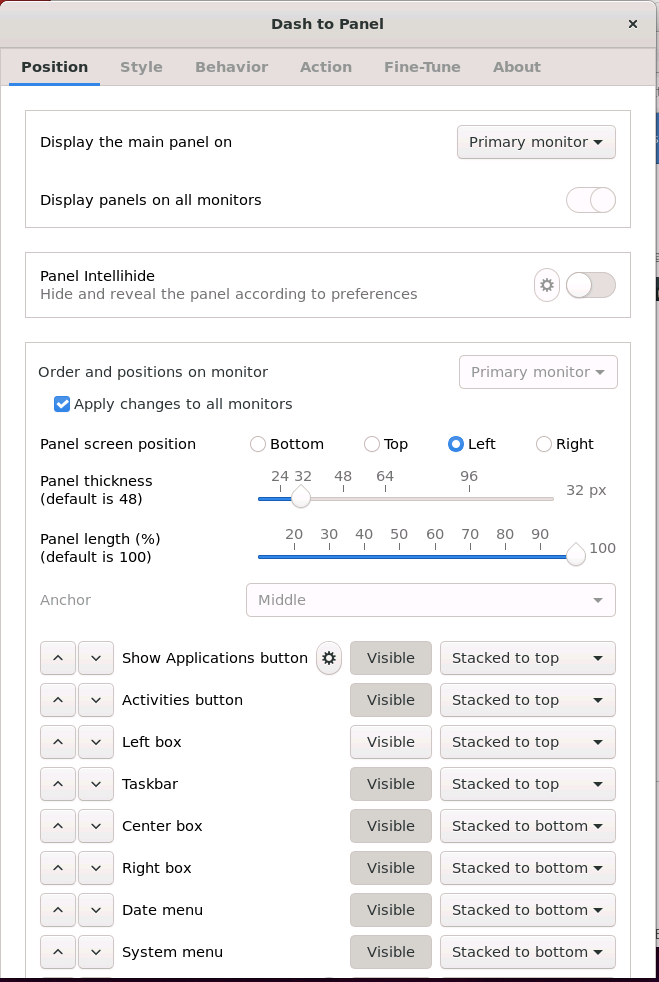Close the Dash to Panel window
659x982 pixels.
pos(633,24)
